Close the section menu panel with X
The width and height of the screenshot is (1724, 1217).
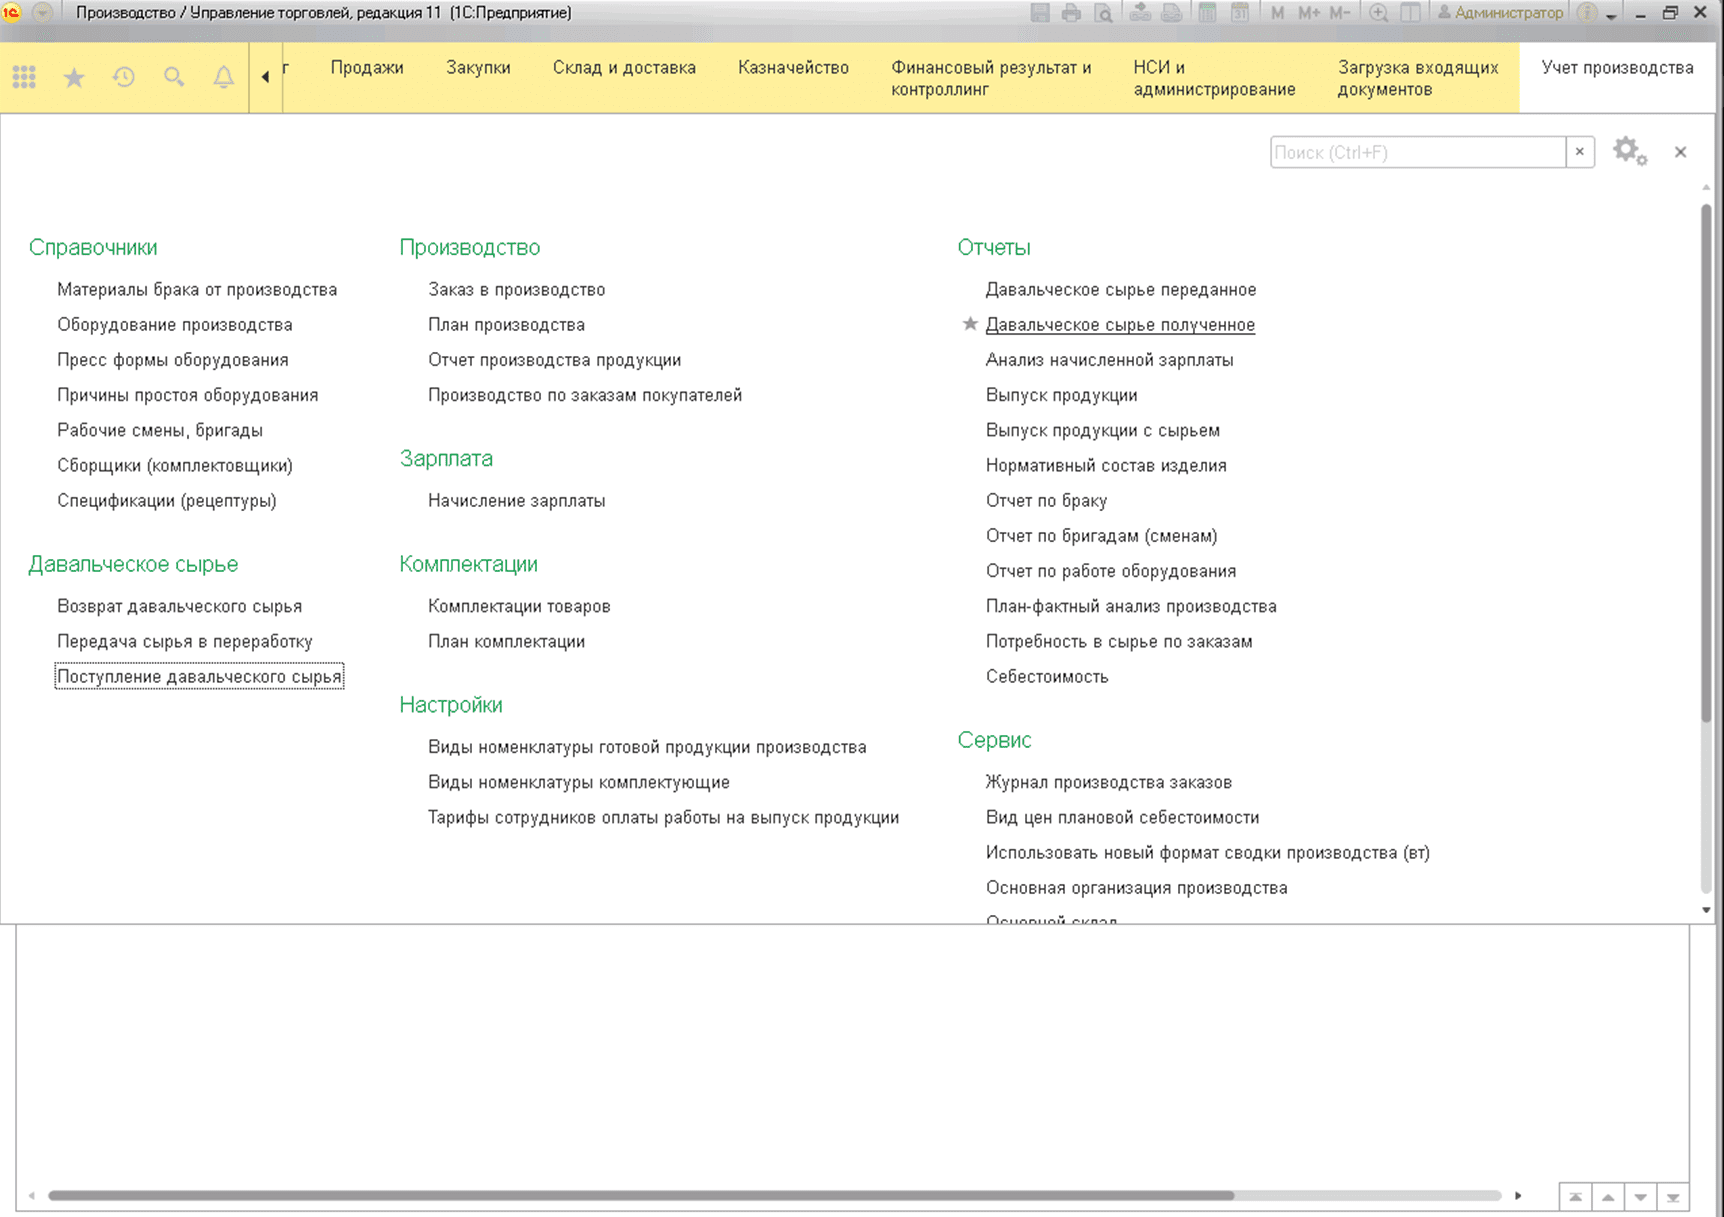pyautogui.click(x=1680, y=152)
